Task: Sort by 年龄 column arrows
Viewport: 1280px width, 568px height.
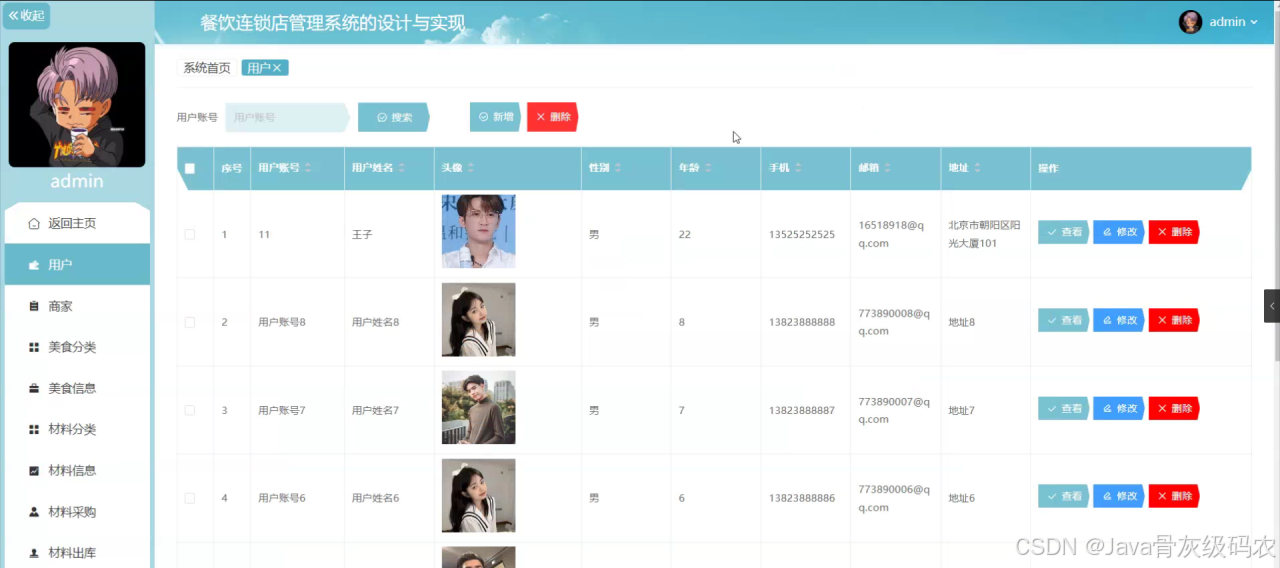Action: (x=707, y=168)
